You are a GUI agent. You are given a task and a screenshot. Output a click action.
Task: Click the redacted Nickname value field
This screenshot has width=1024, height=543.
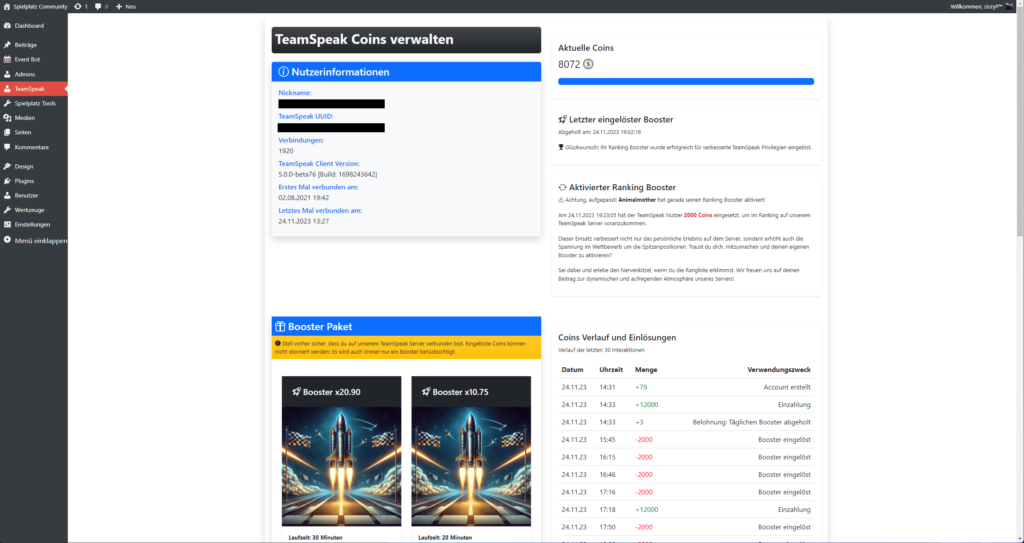[331, 104]
